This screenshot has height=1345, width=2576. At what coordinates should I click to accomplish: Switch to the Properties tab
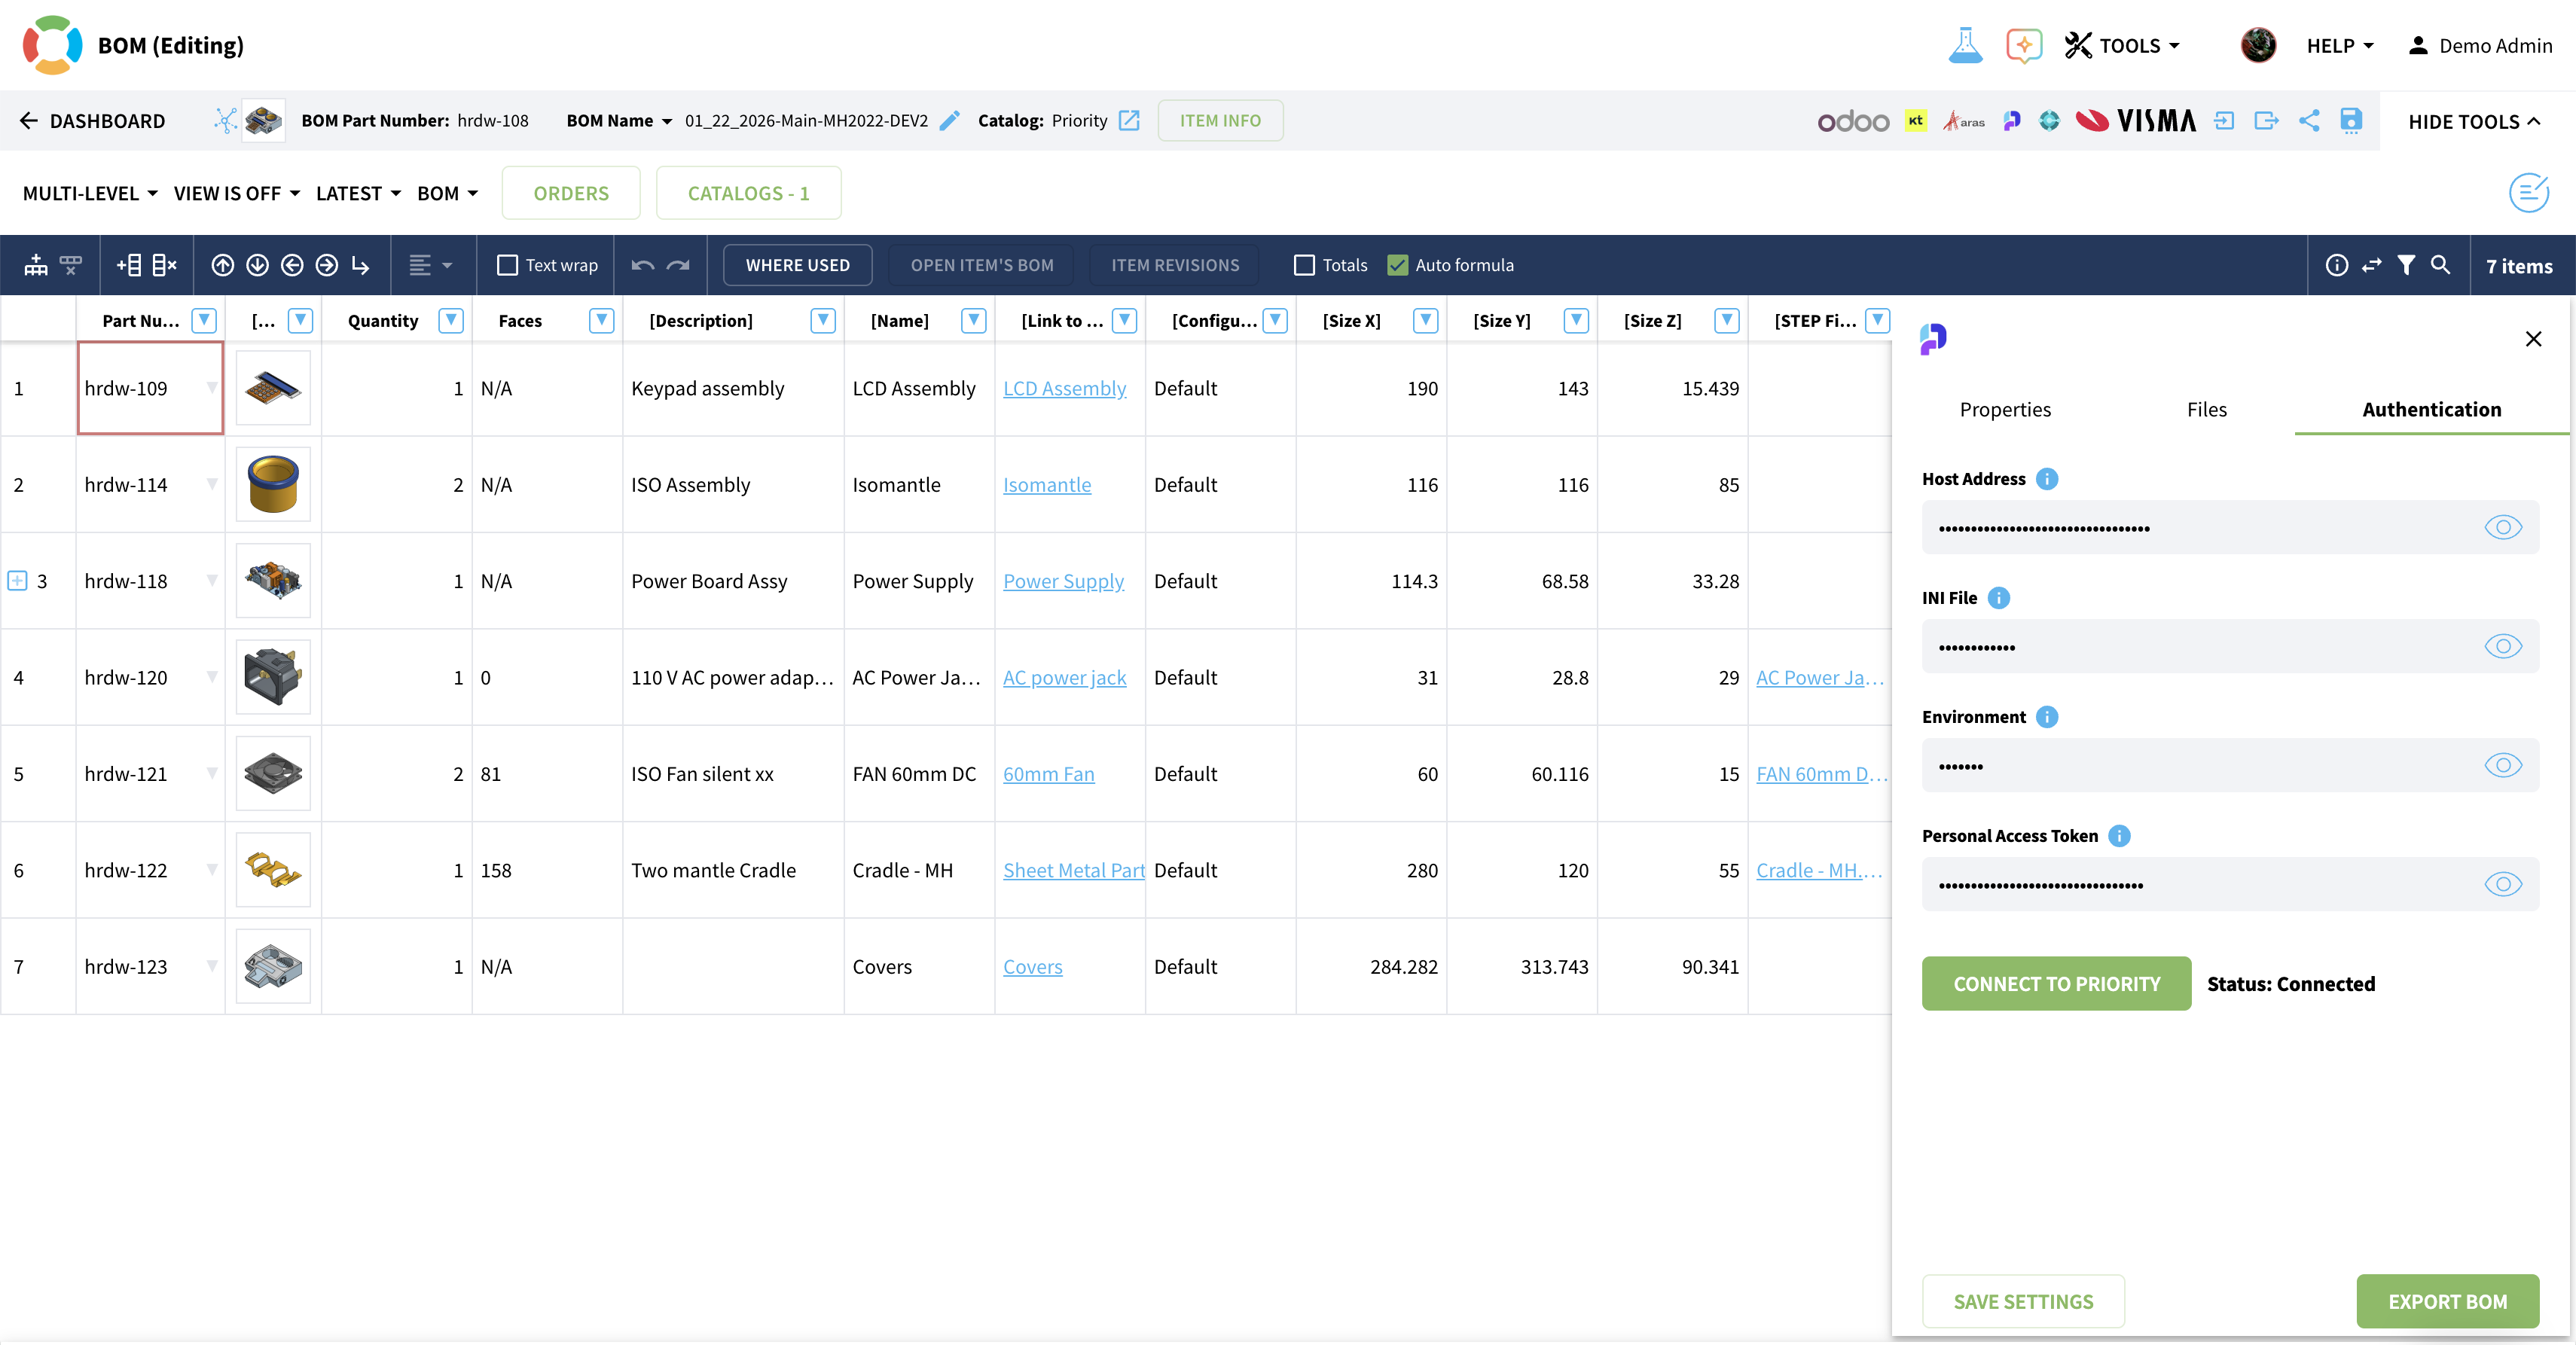pos(2004,409)
